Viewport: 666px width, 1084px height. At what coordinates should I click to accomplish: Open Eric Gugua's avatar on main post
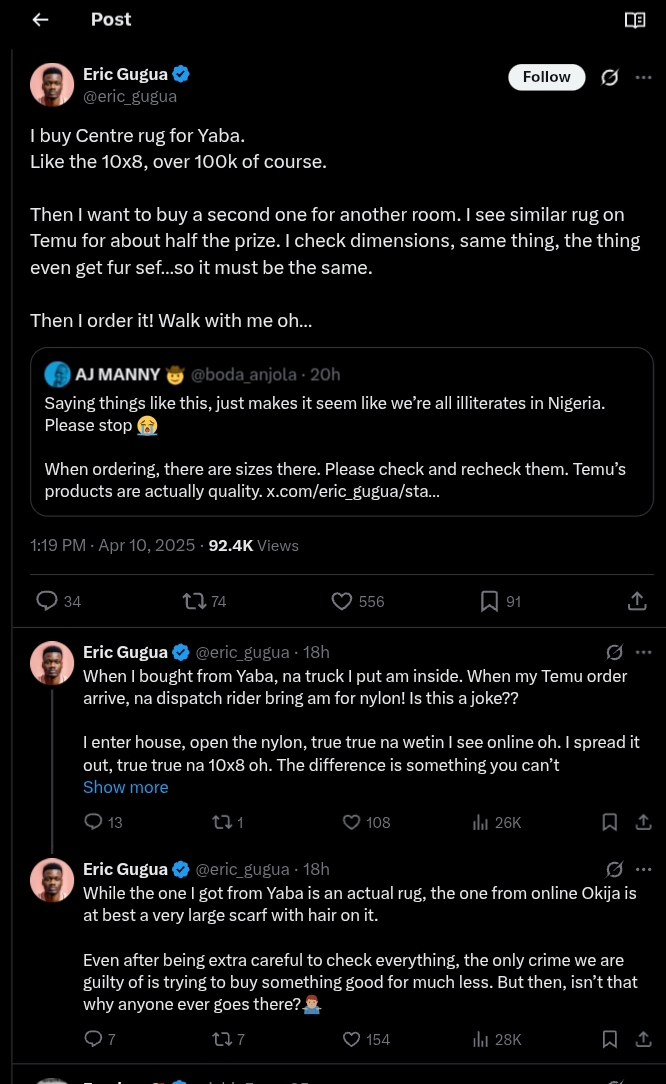pos(52,85)
